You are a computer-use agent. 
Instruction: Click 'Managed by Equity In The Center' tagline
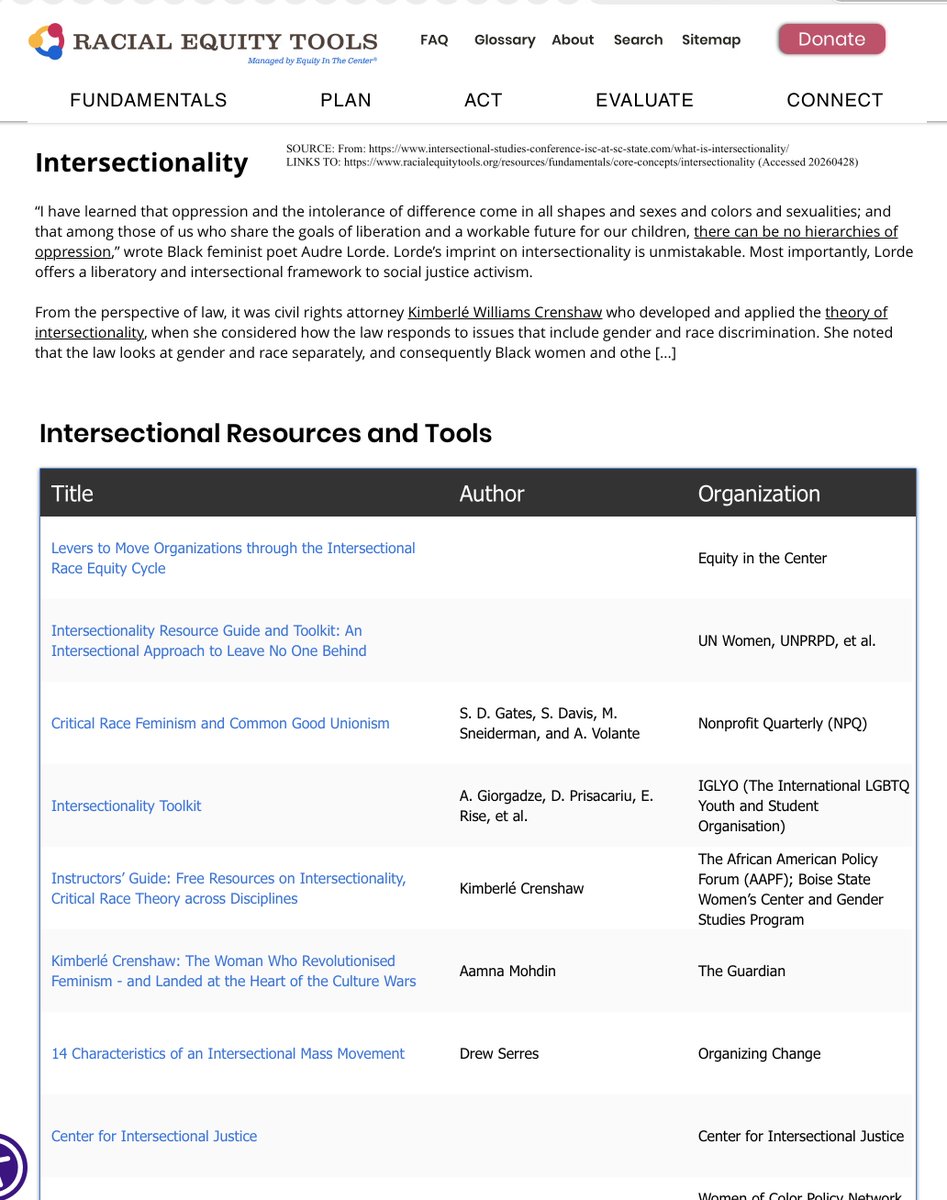pos(313,61)
